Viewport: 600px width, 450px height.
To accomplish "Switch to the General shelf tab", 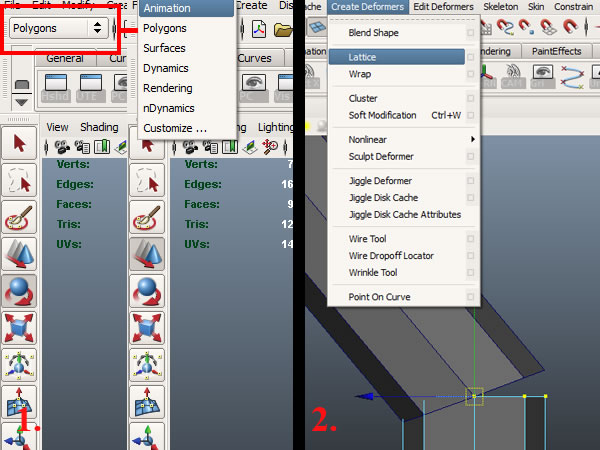I will 65,58.
